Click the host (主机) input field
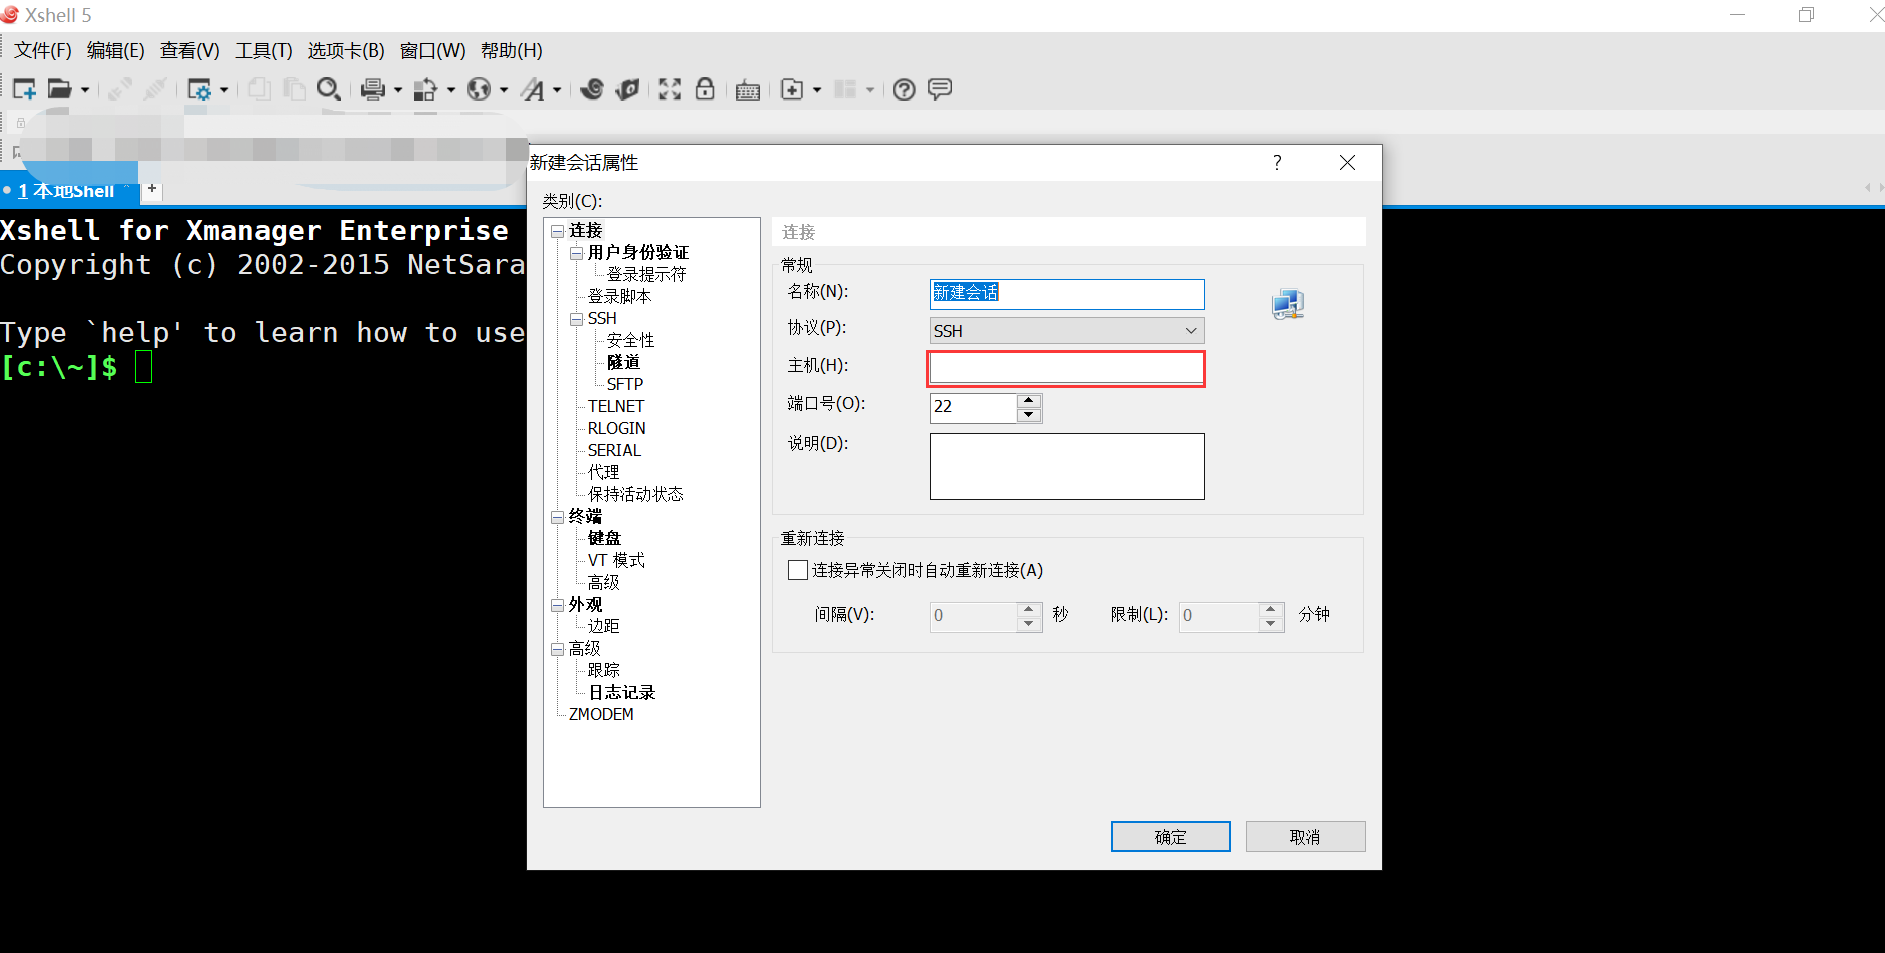 (x=1066, y=369)
